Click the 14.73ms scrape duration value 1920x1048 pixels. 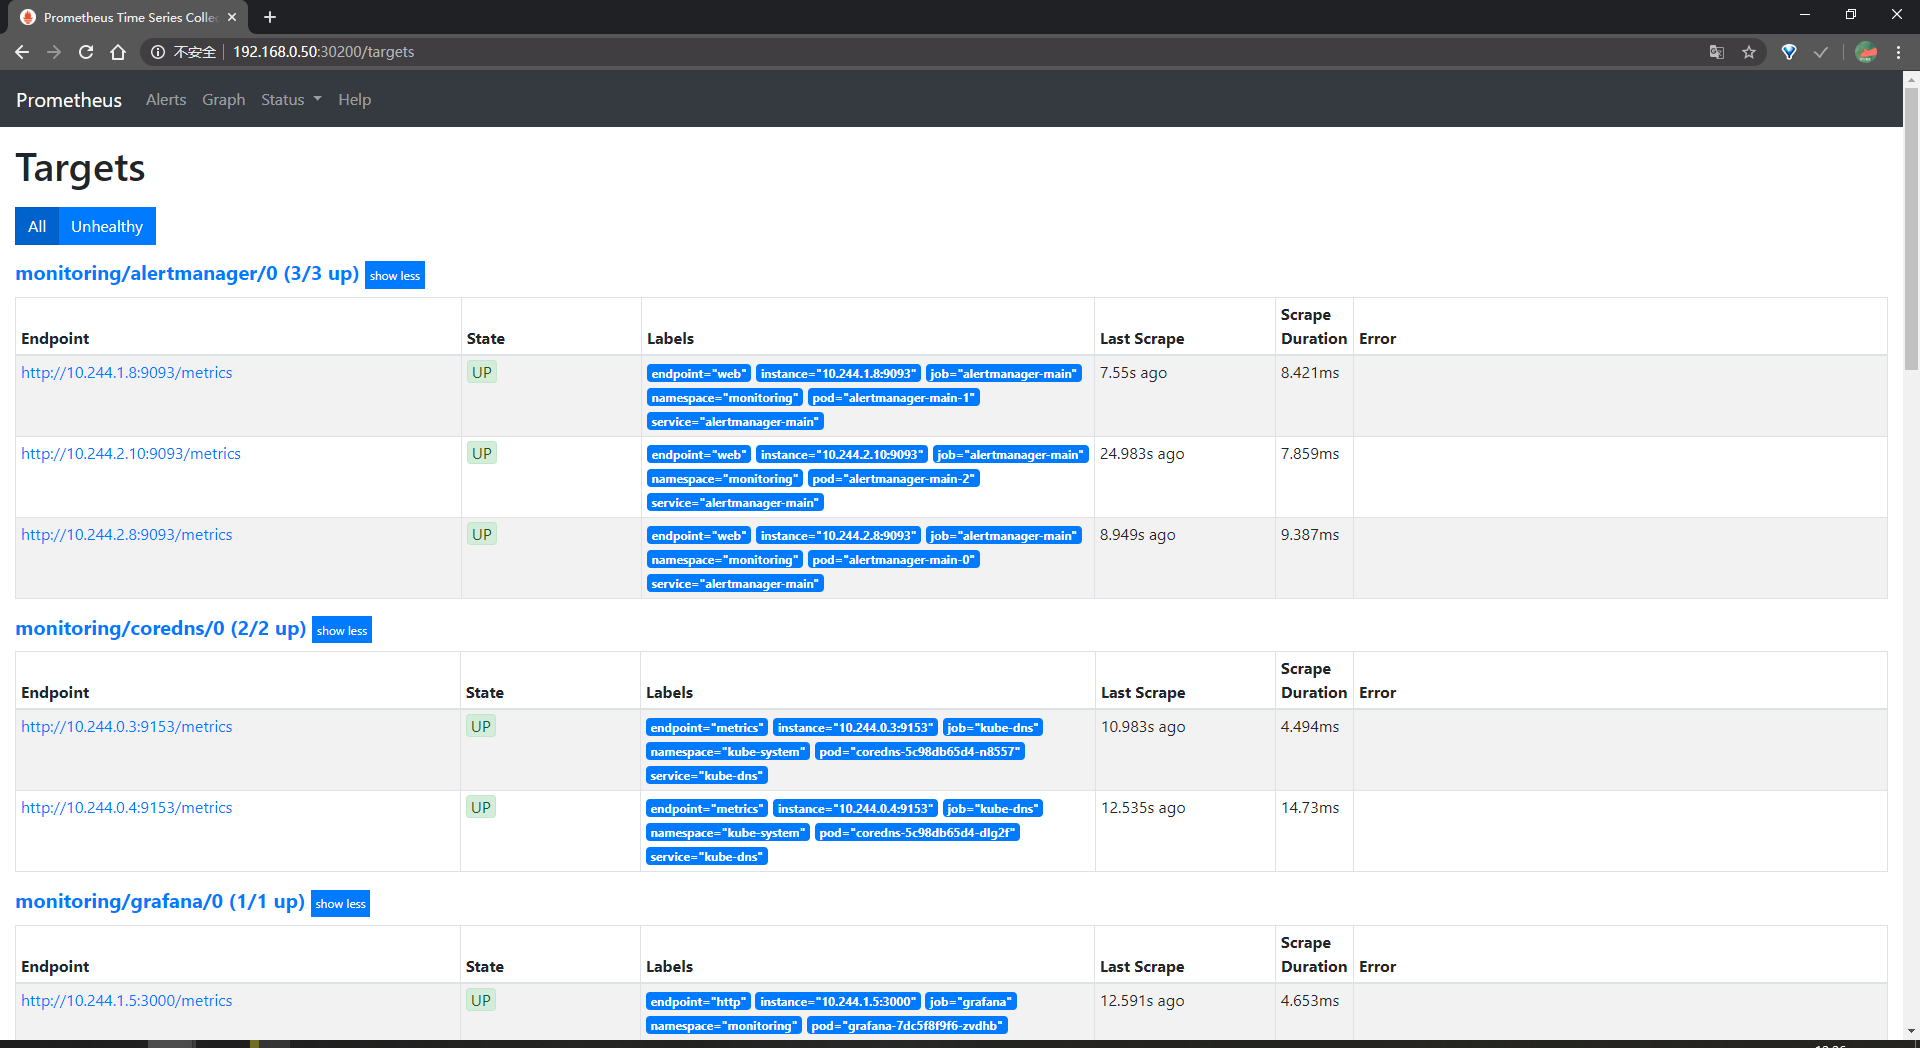tap(1310, 808)
